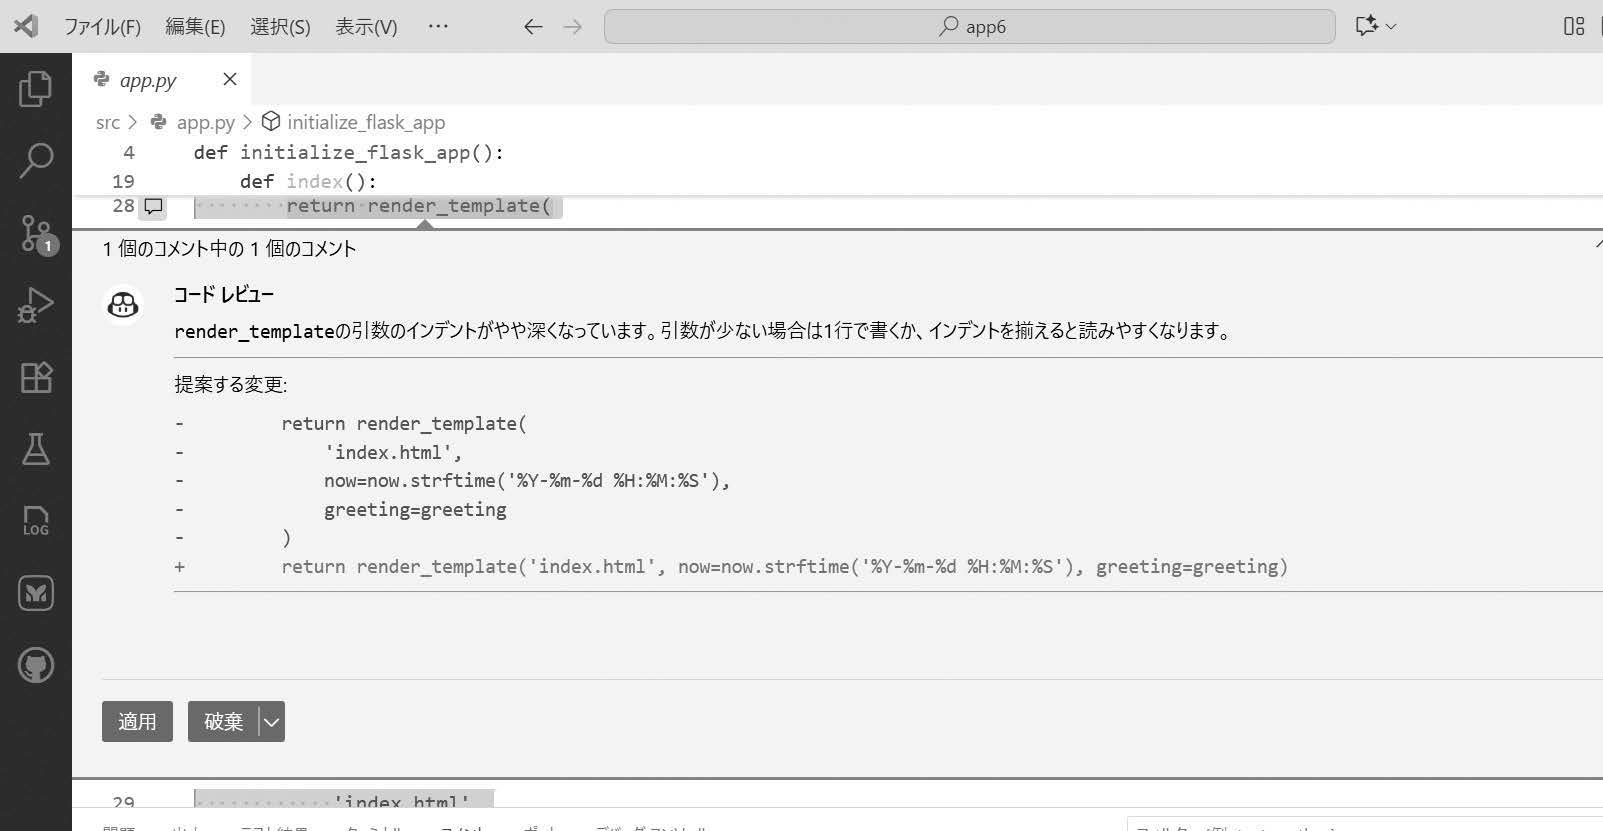Click the 提案する変更 label
1603x831 pixels.
[230, 385]
